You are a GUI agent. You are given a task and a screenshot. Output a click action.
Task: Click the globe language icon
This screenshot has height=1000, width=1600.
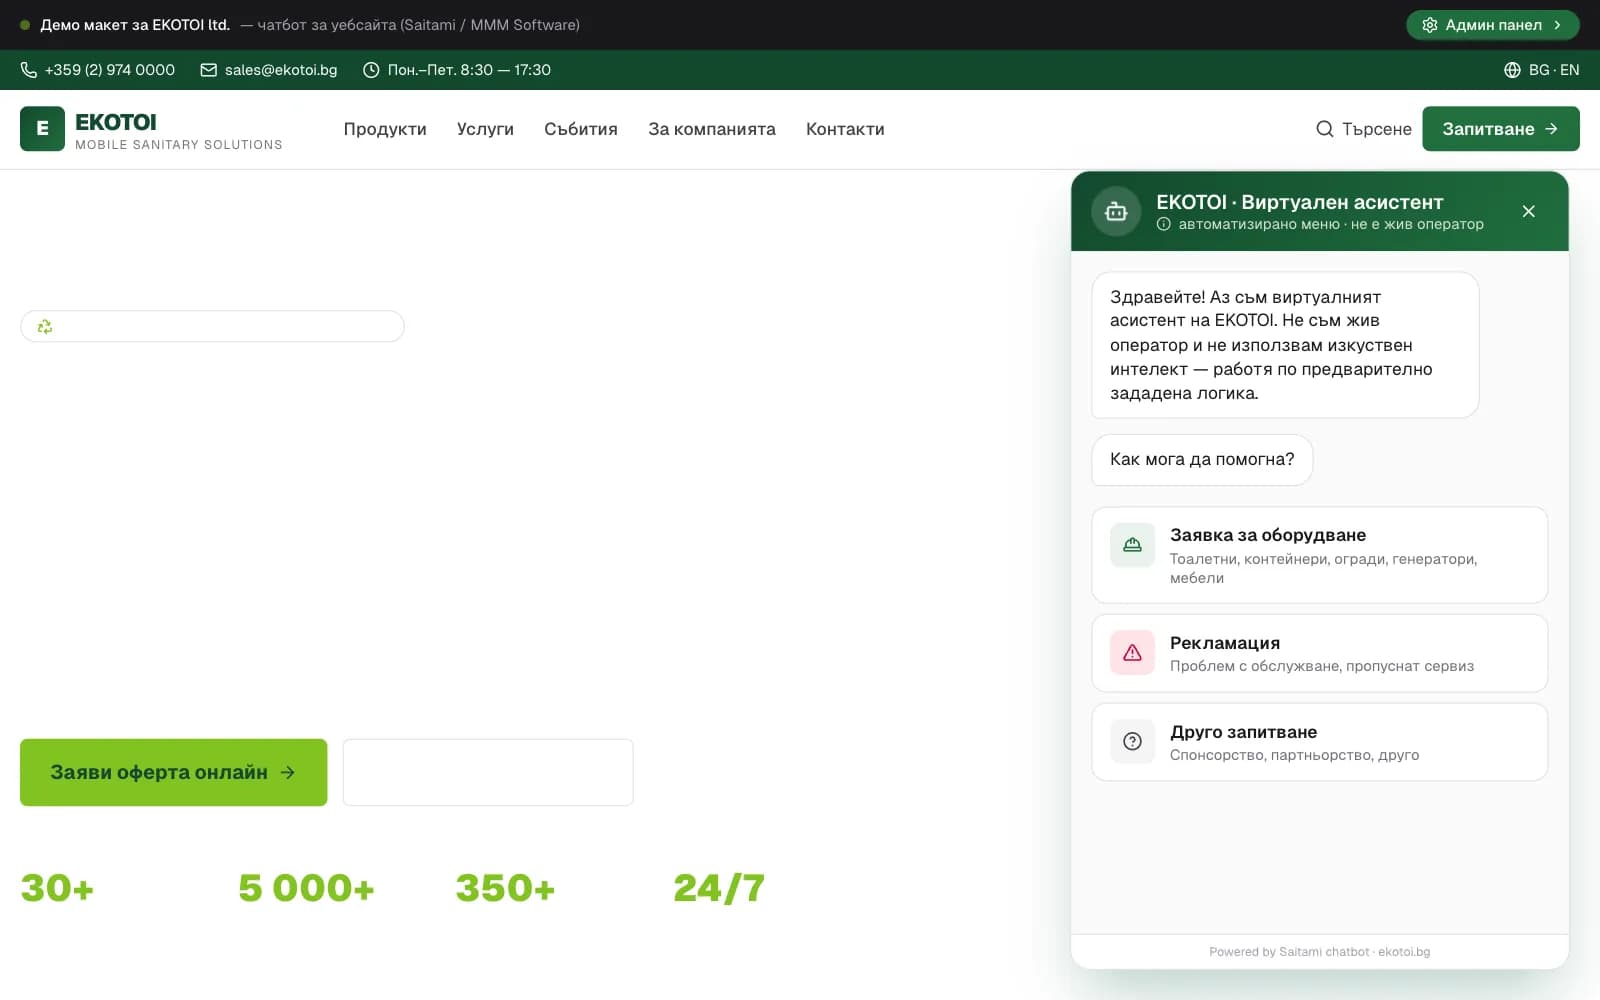click(x=1512, y=70)
